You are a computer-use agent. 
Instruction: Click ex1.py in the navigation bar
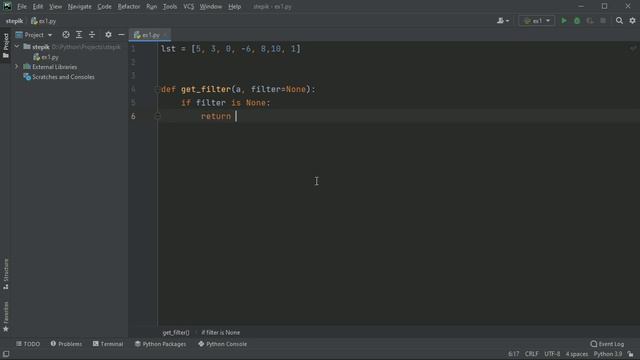point(44,21)
